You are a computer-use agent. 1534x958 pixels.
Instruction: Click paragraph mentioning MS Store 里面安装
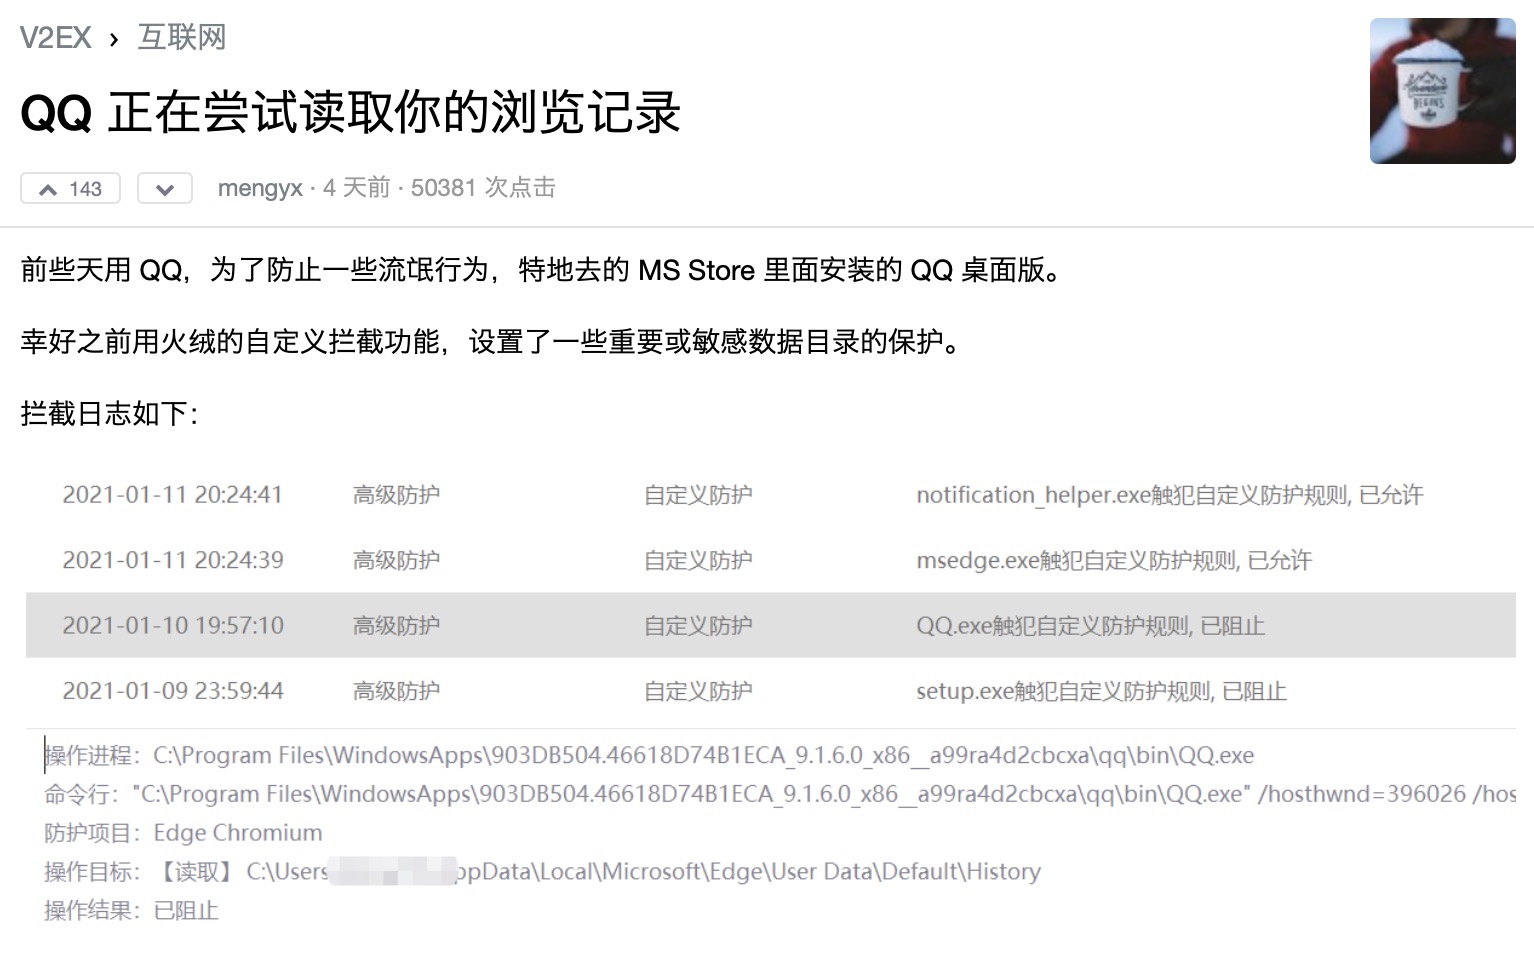point(541,270)
